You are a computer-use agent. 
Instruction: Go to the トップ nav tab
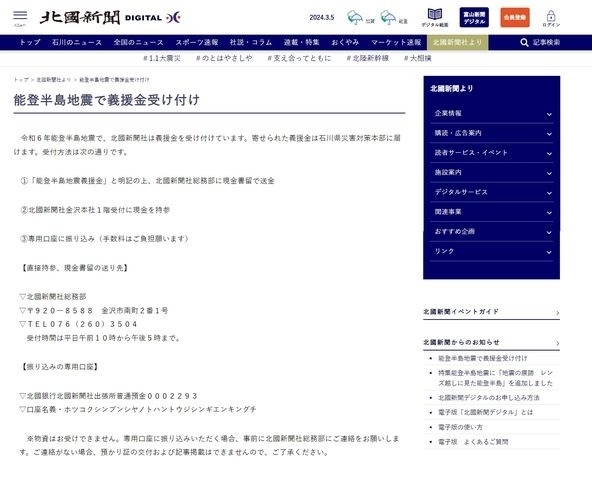tap(30, 42)
